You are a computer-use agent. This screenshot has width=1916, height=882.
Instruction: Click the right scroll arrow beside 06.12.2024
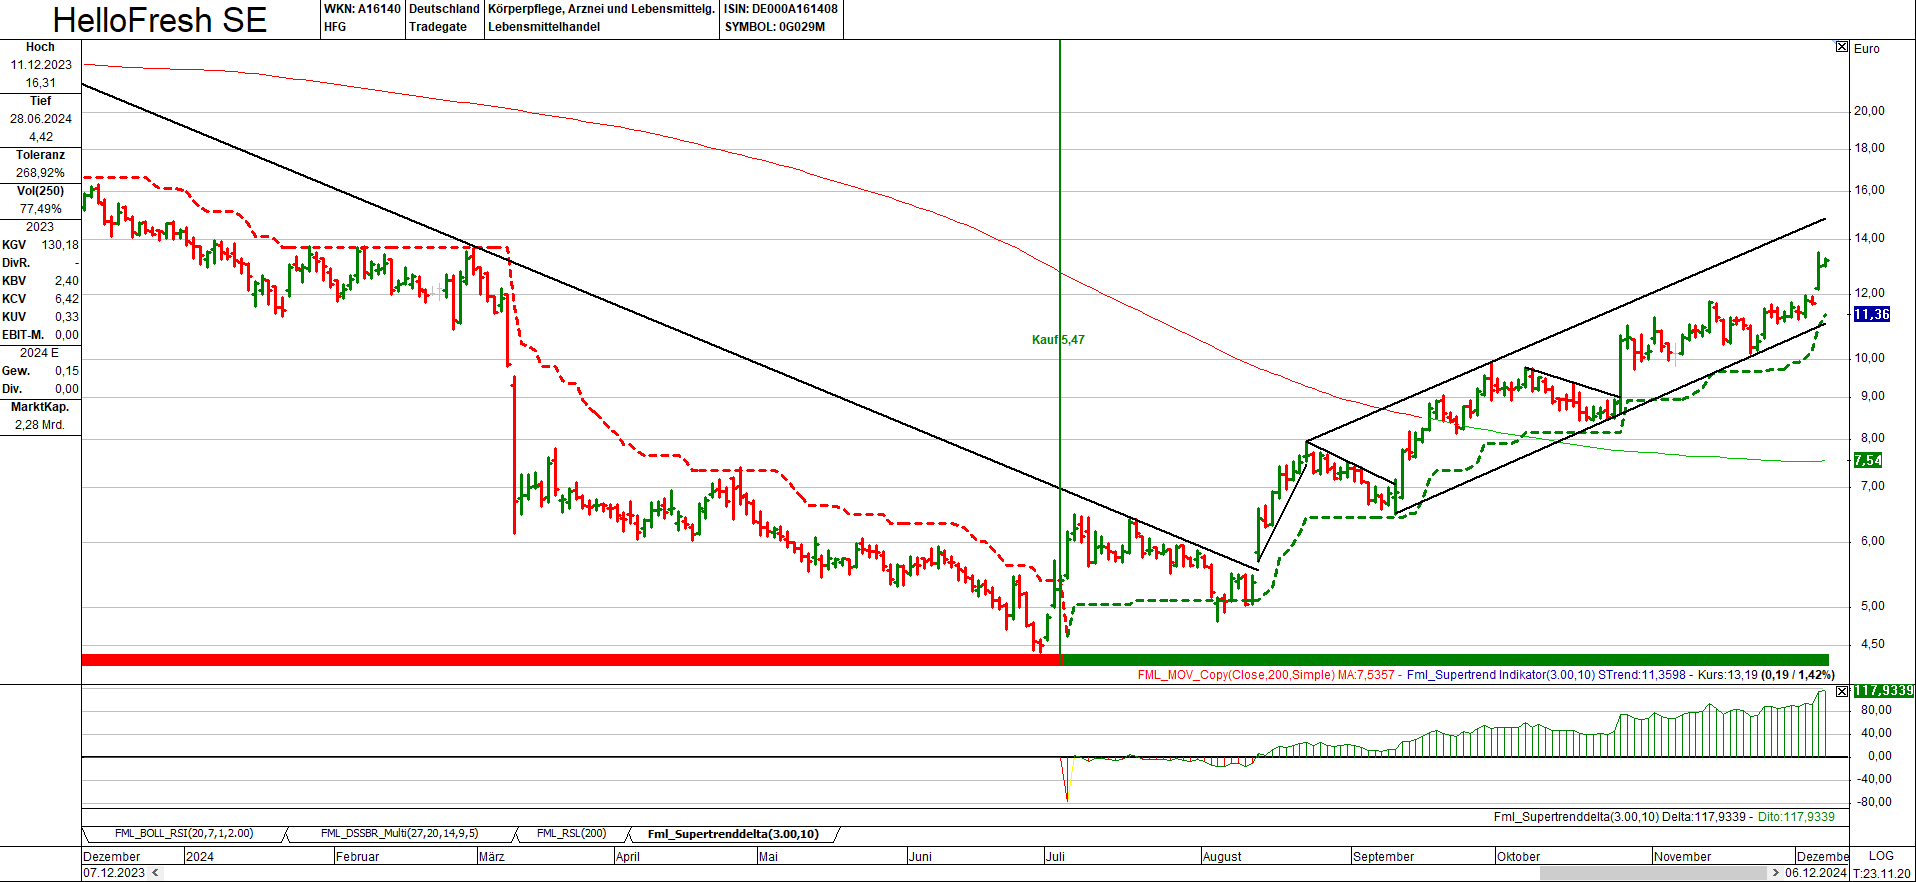pyautogui.click(x=1777, y=873)
